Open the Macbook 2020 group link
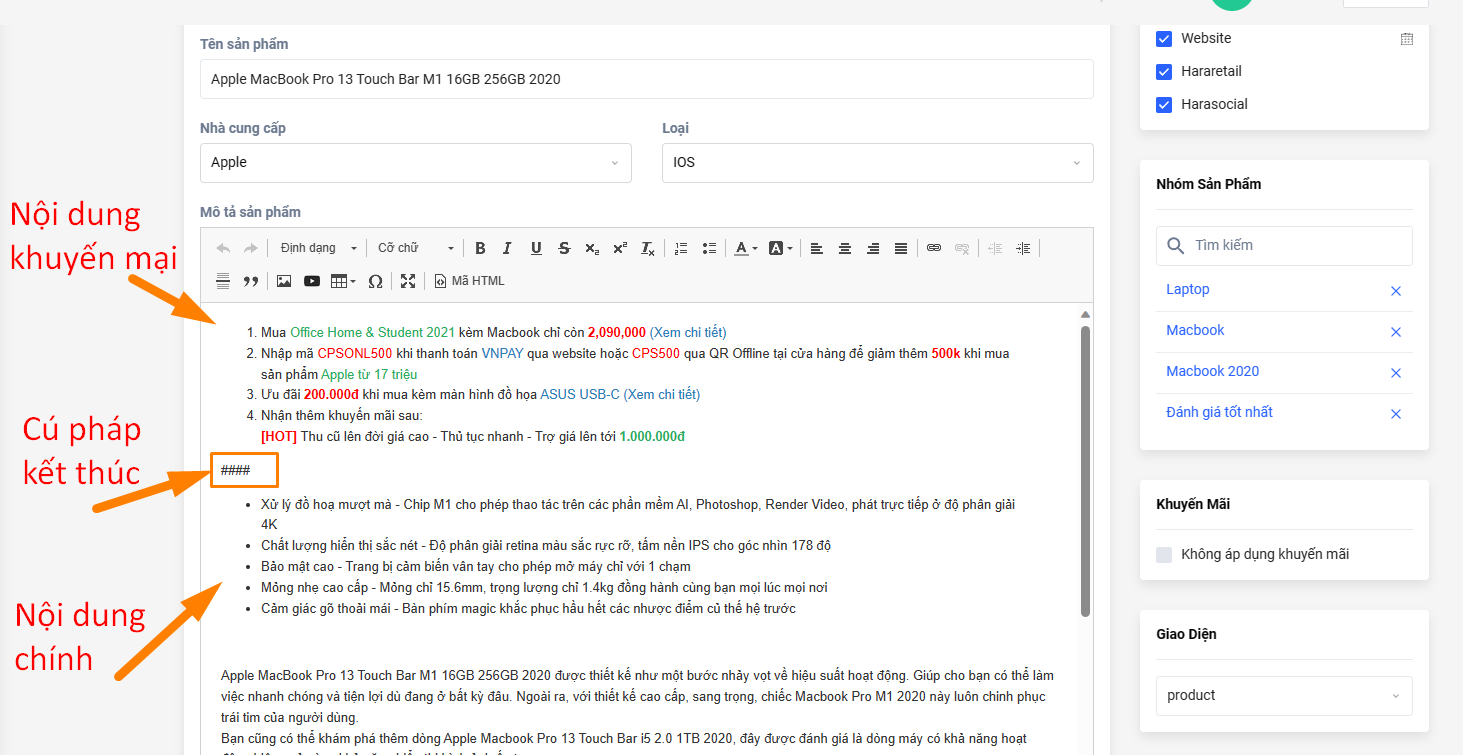Screen dimensions: 1463x755 (x=1213, y=371)
